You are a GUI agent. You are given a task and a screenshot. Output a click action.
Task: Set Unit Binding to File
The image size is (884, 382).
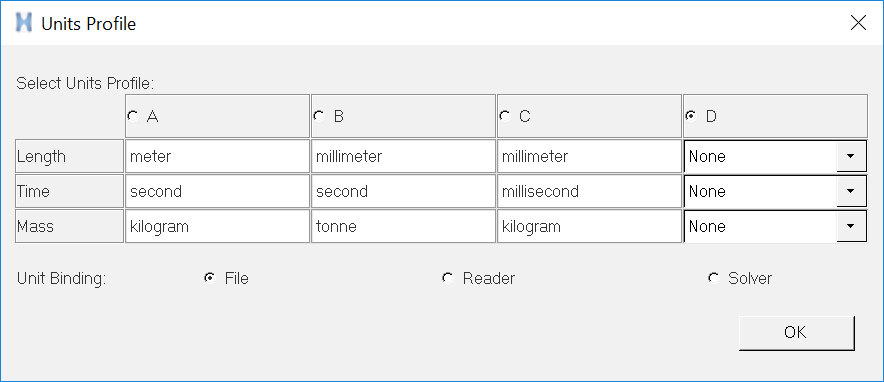coord(210,278)
